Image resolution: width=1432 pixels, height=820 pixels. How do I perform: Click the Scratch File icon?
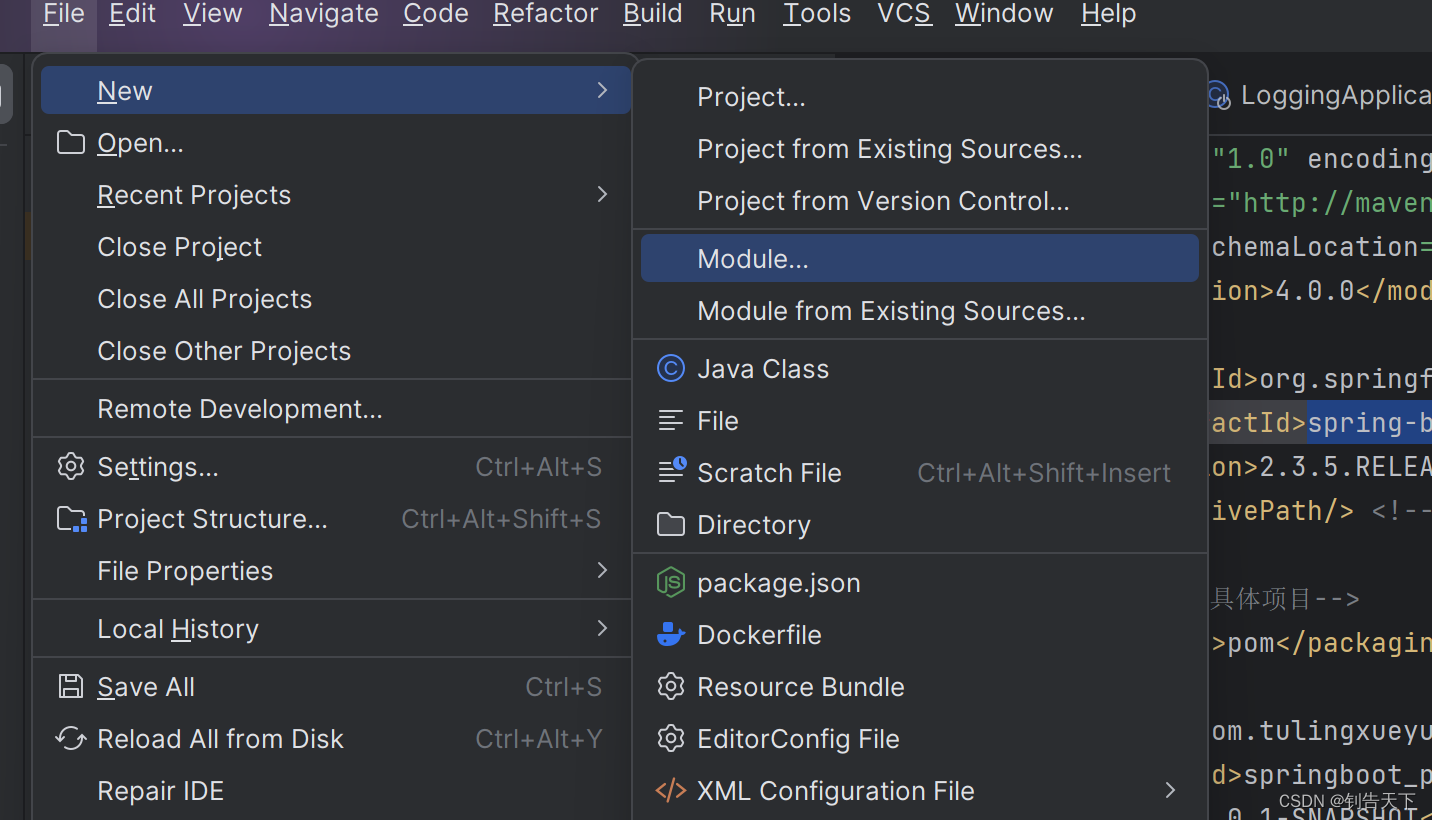pos(671,472)
